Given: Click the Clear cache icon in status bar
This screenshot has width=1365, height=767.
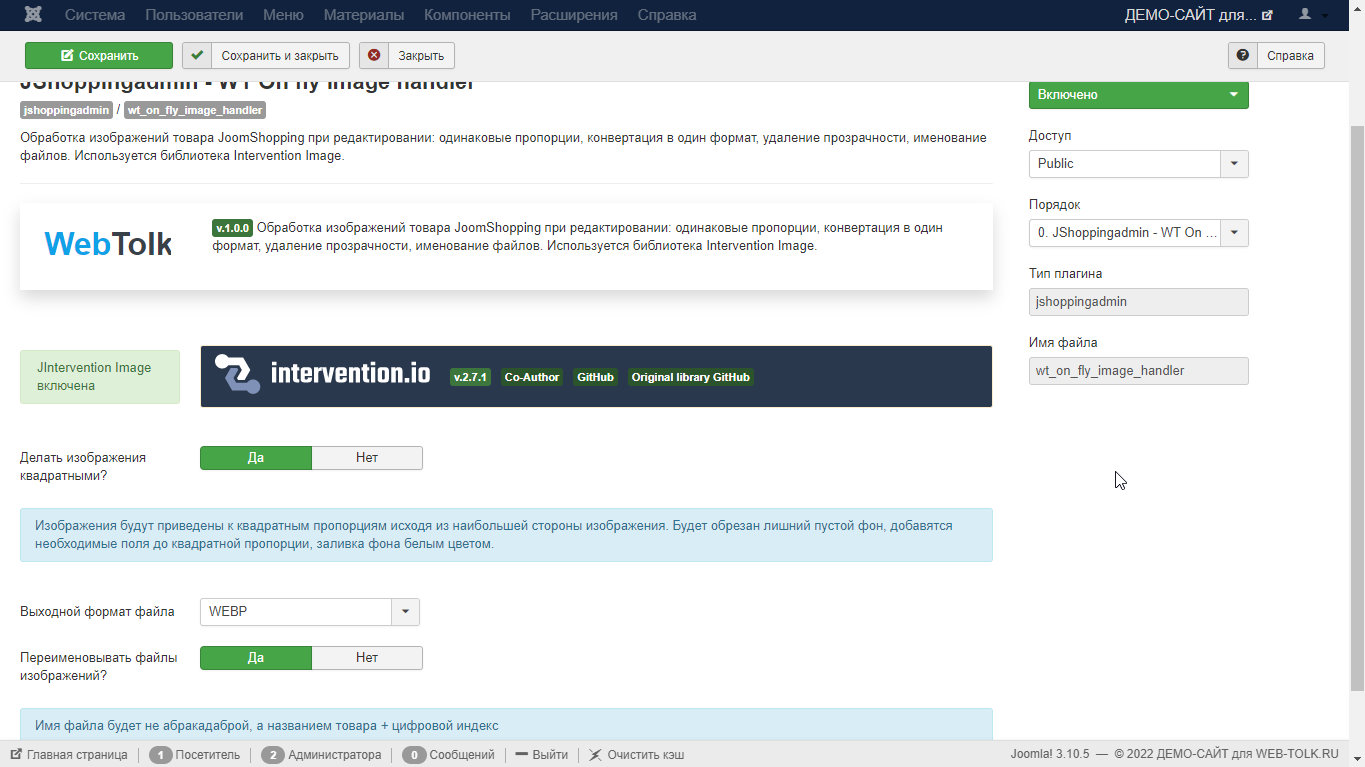Looking at the screenshot, I should pos(595,755).
